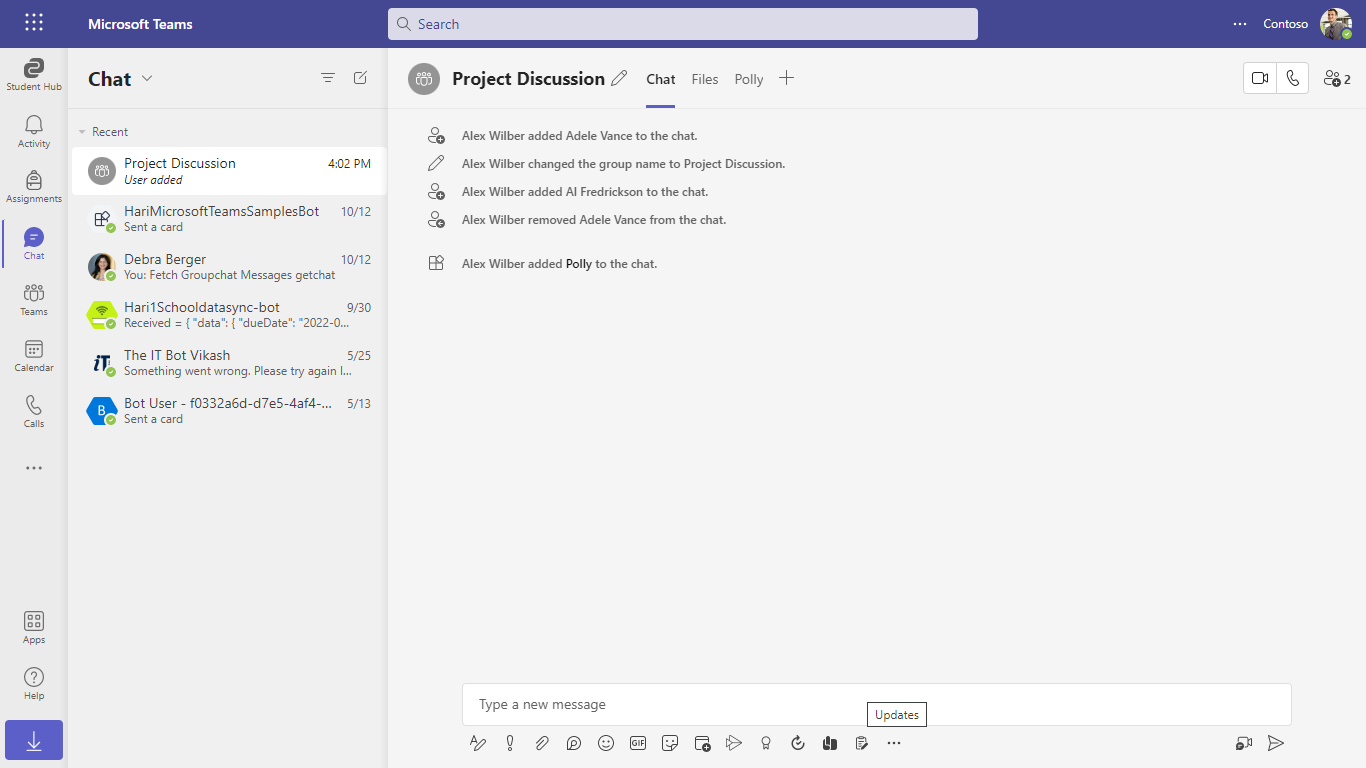Click the Type a new message field
Screen dimensions: 1366x768
877,704
